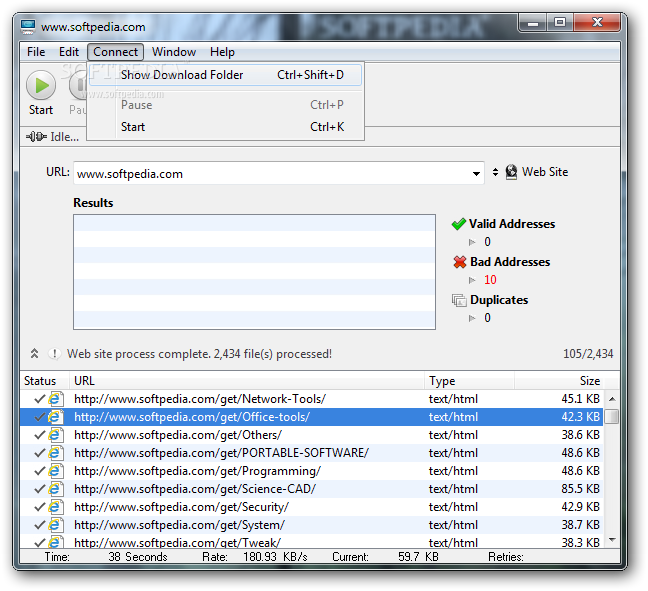Image resolution: width=648 pixels, height=591 pixels.
Task: Click the Start toolbar label
Action: click(41, 110)
